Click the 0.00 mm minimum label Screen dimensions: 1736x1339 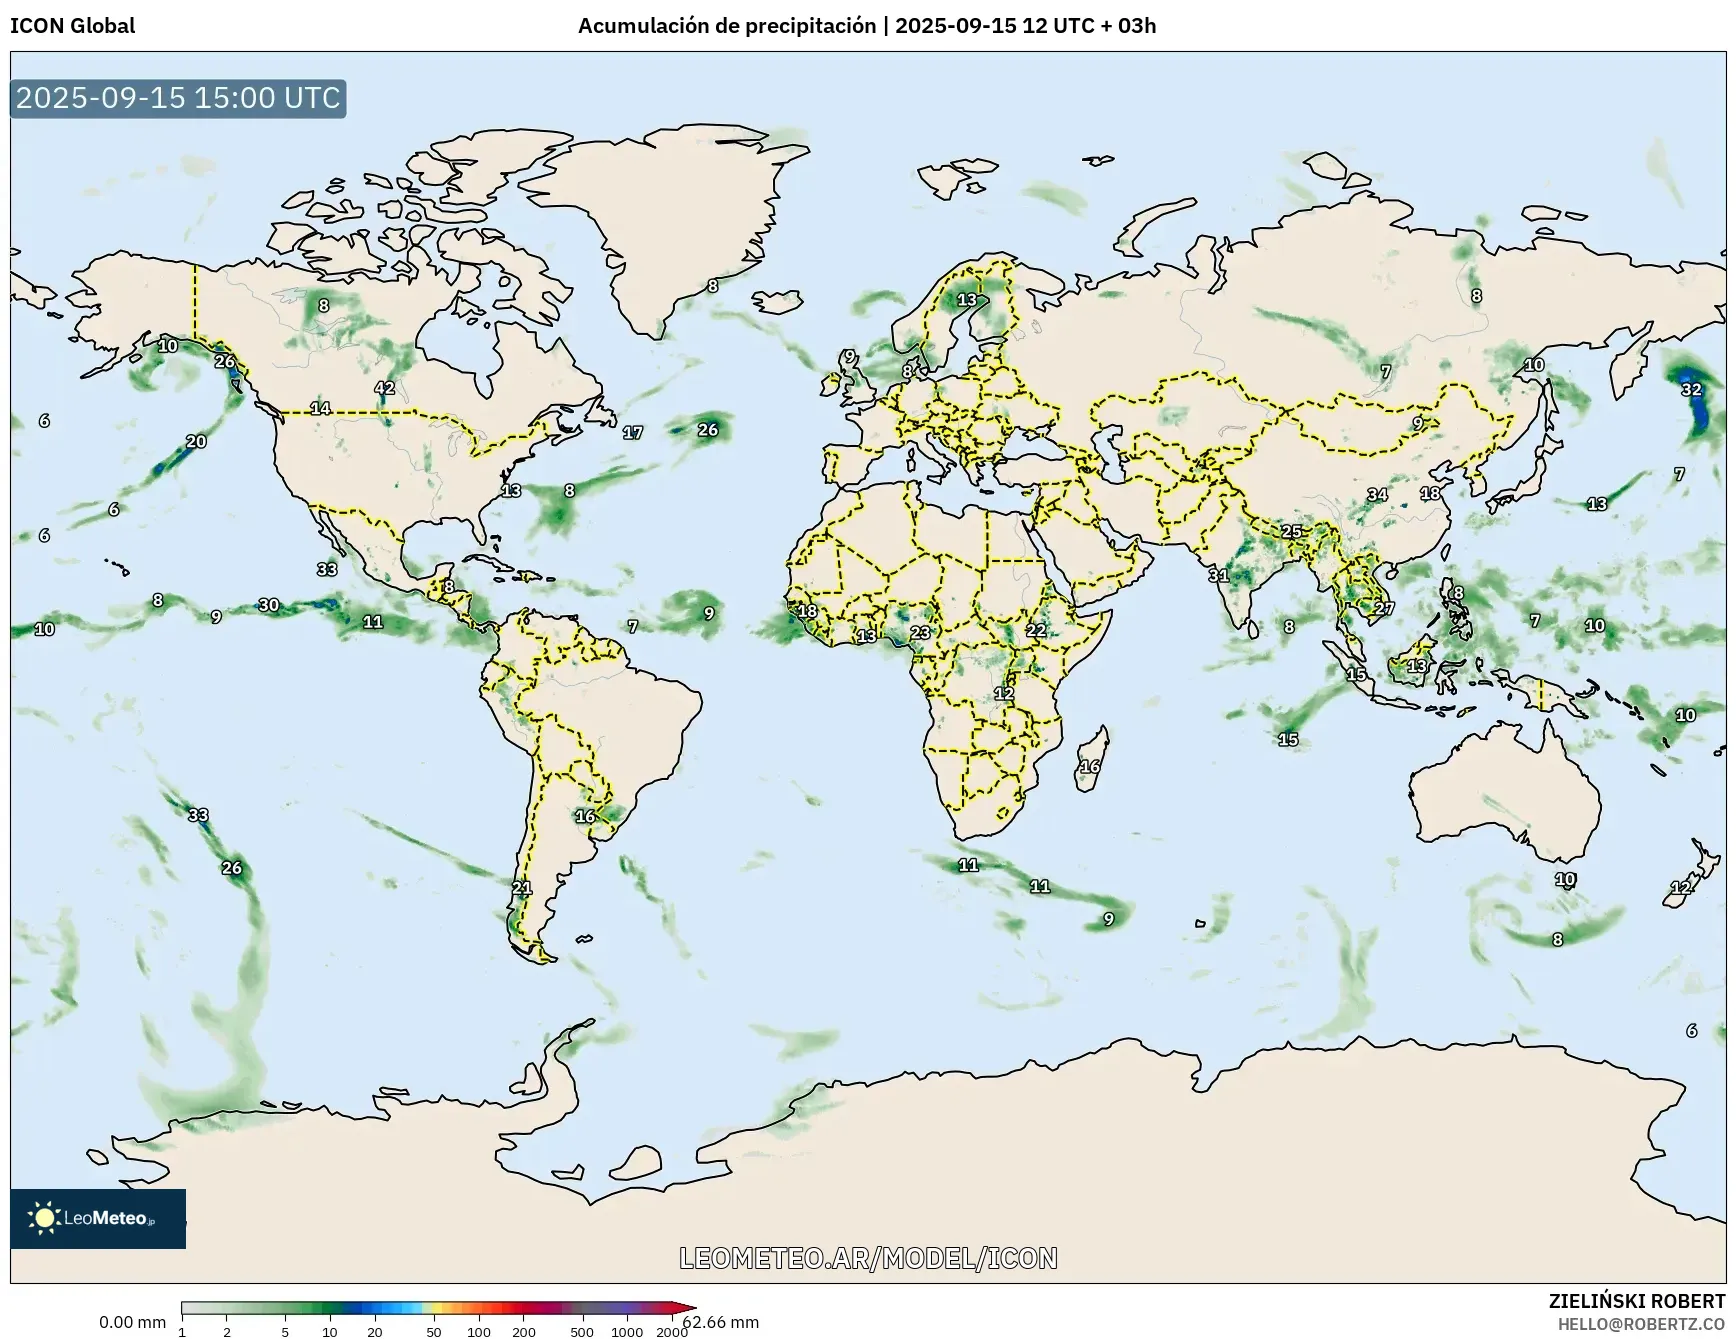[132, 1322]
